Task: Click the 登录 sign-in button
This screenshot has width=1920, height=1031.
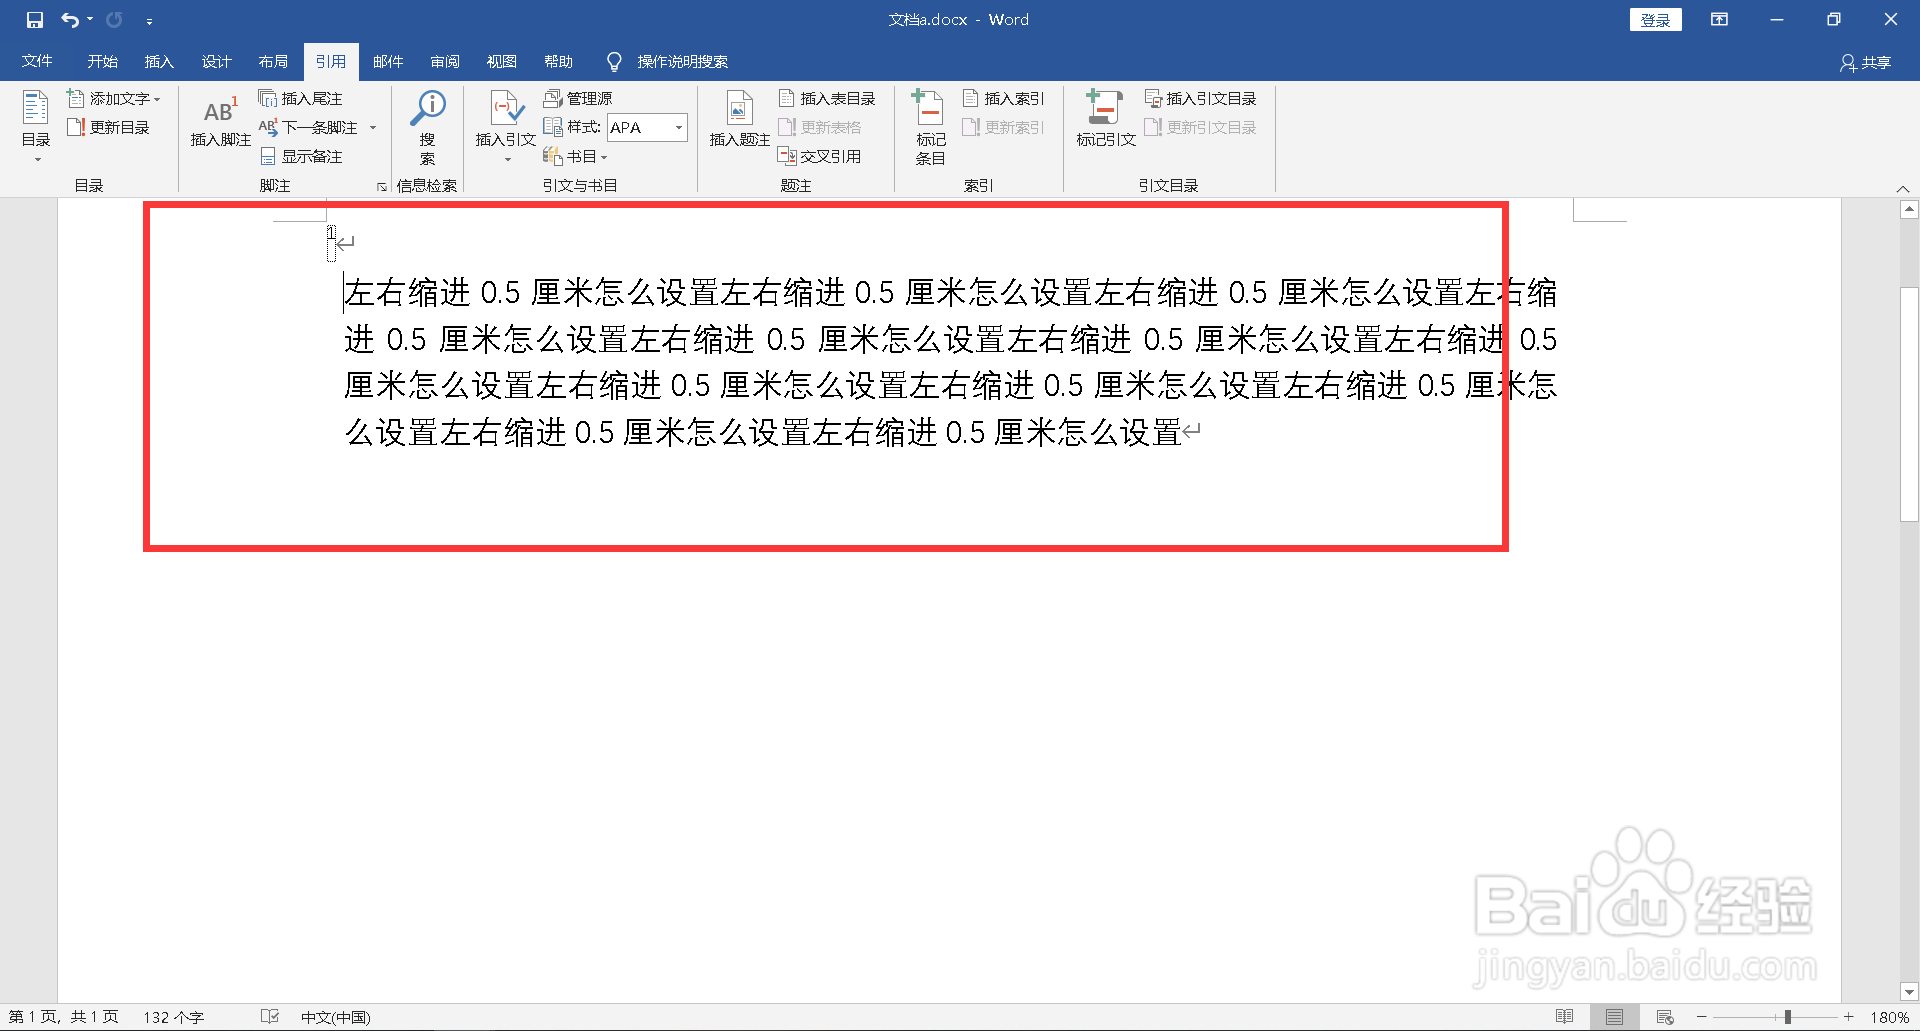Action: [x=1655, y=20]
